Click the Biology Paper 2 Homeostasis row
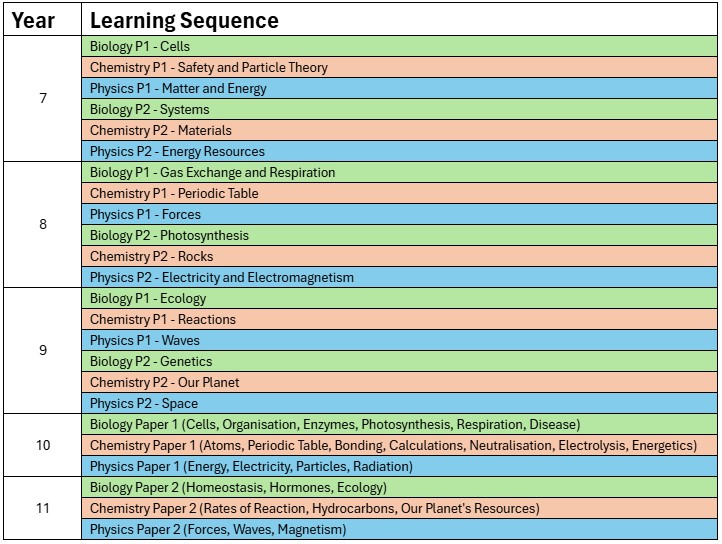The height and width of the screenshot is (544, 722). point(238,487)
